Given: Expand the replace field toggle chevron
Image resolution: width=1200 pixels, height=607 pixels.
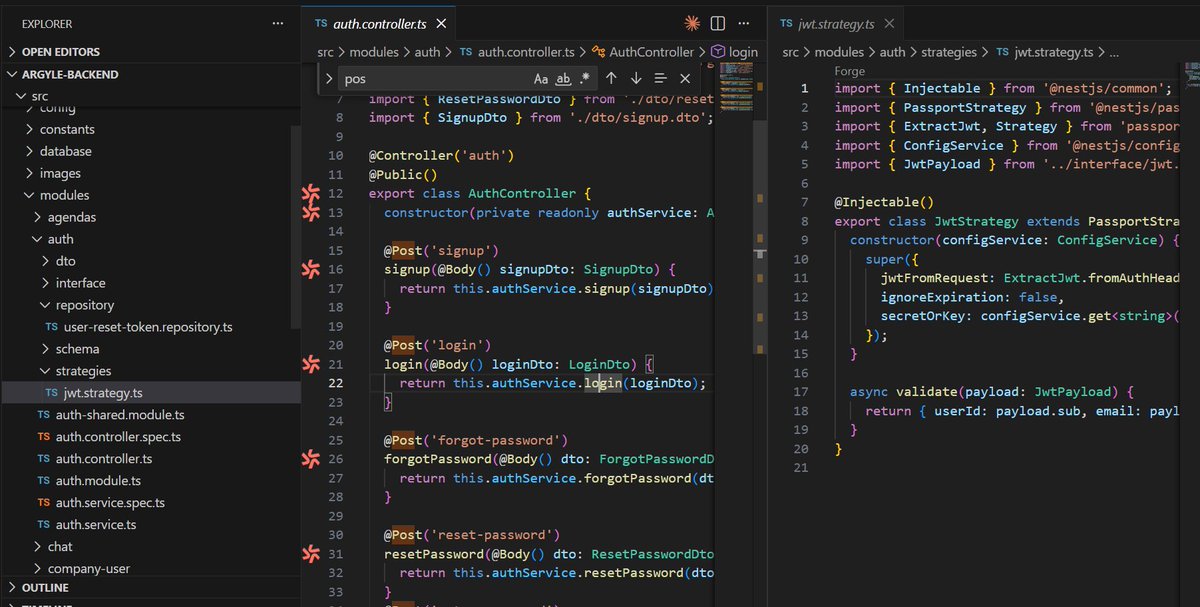Looking at the screenshot, I should click(329, 78).
